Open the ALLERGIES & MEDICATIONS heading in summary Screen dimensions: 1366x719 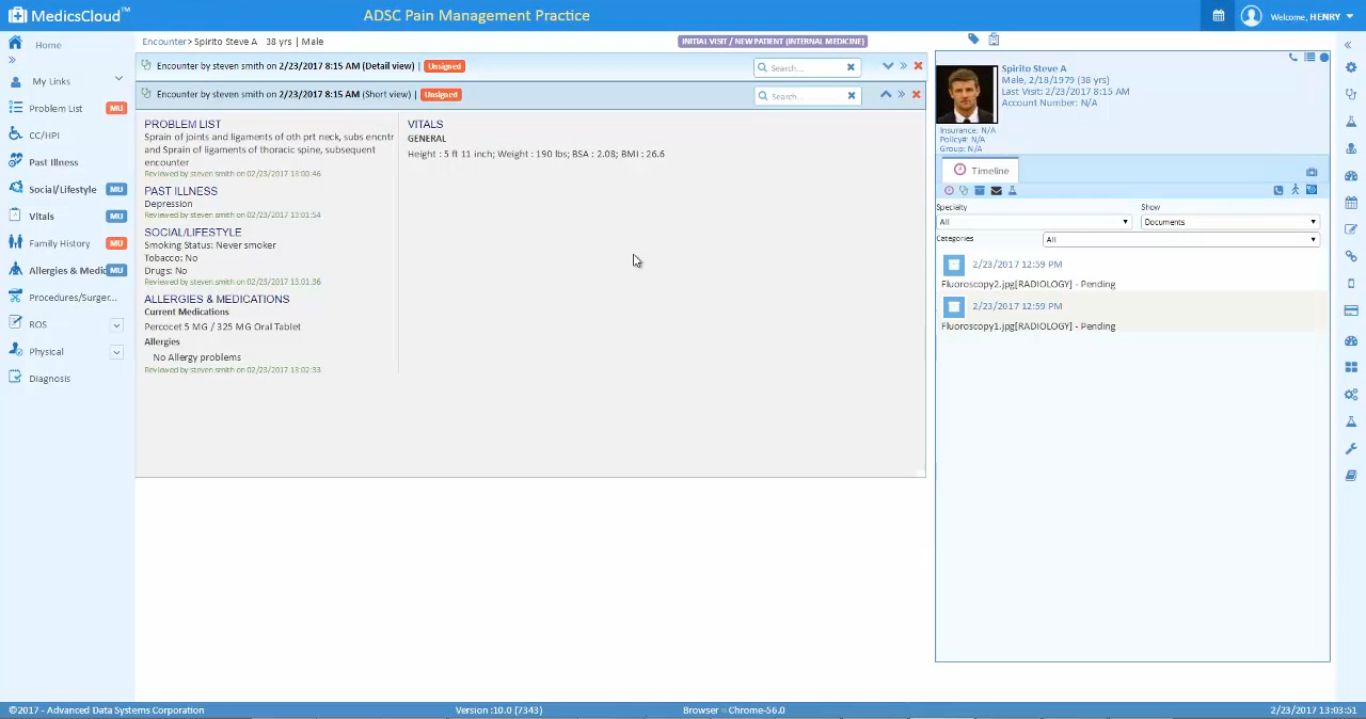pos(217,299)
